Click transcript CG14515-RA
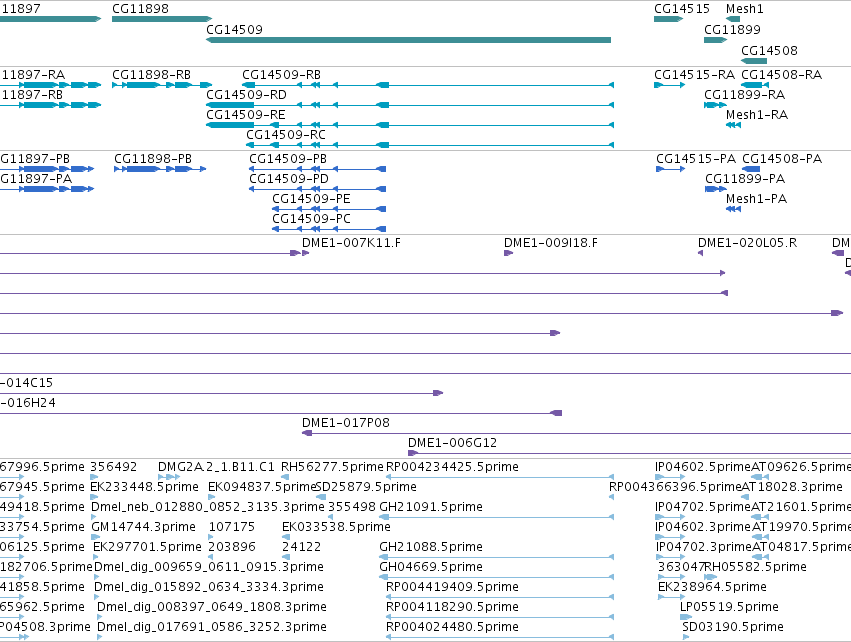Image resolution: width=851 pixels, height=642 pixels. [669, 85]
